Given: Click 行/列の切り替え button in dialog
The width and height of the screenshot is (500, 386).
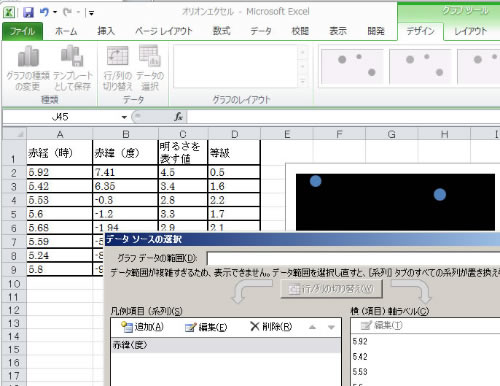Looking at the screenshot, I should point(331,289).
